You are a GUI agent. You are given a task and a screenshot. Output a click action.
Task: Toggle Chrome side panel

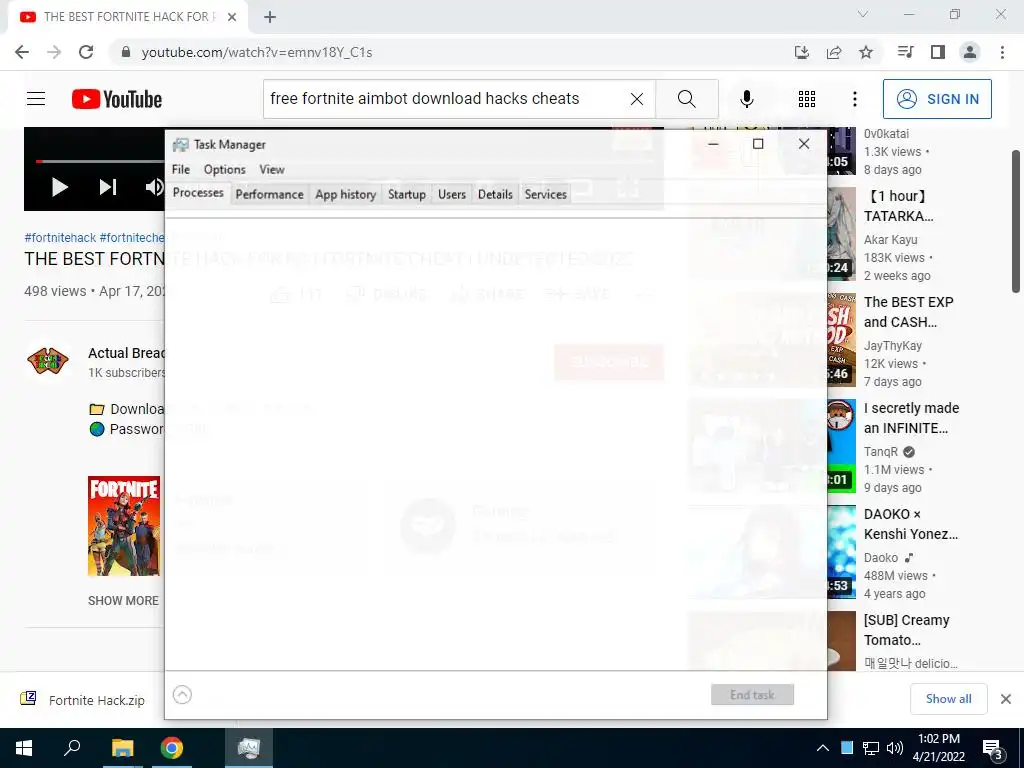pos(938,52)
